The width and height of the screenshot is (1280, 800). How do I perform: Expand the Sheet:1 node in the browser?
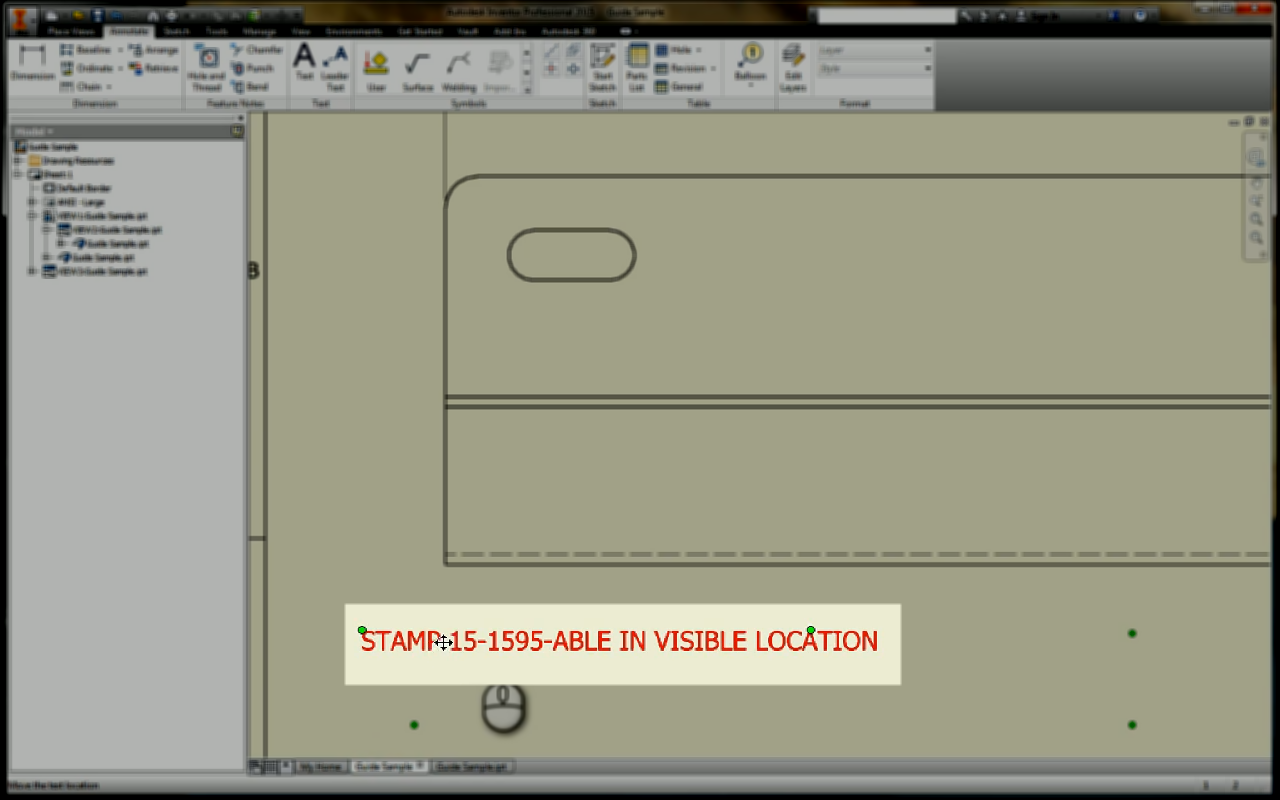19,174
